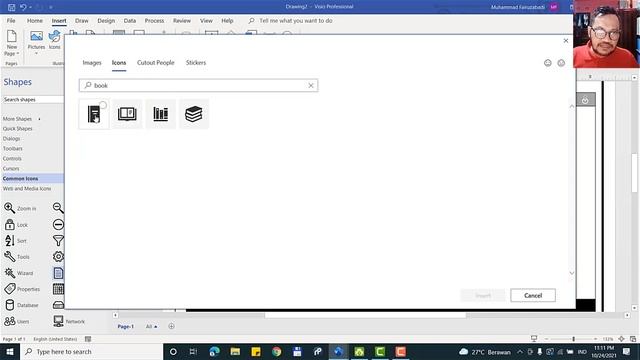
Task: Click the Windows Start button
Action: [10, 351]
